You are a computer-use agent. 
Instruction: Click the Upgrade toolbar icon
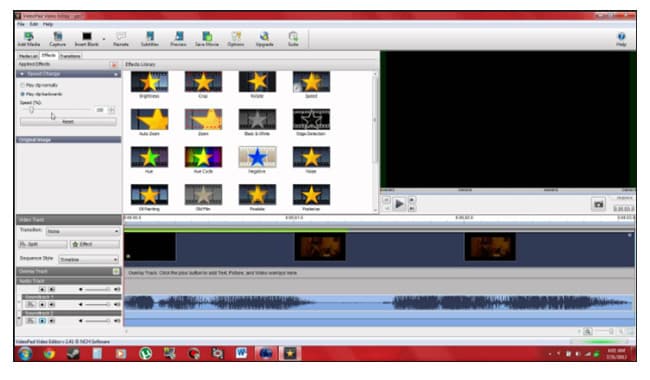pos(264,39)
